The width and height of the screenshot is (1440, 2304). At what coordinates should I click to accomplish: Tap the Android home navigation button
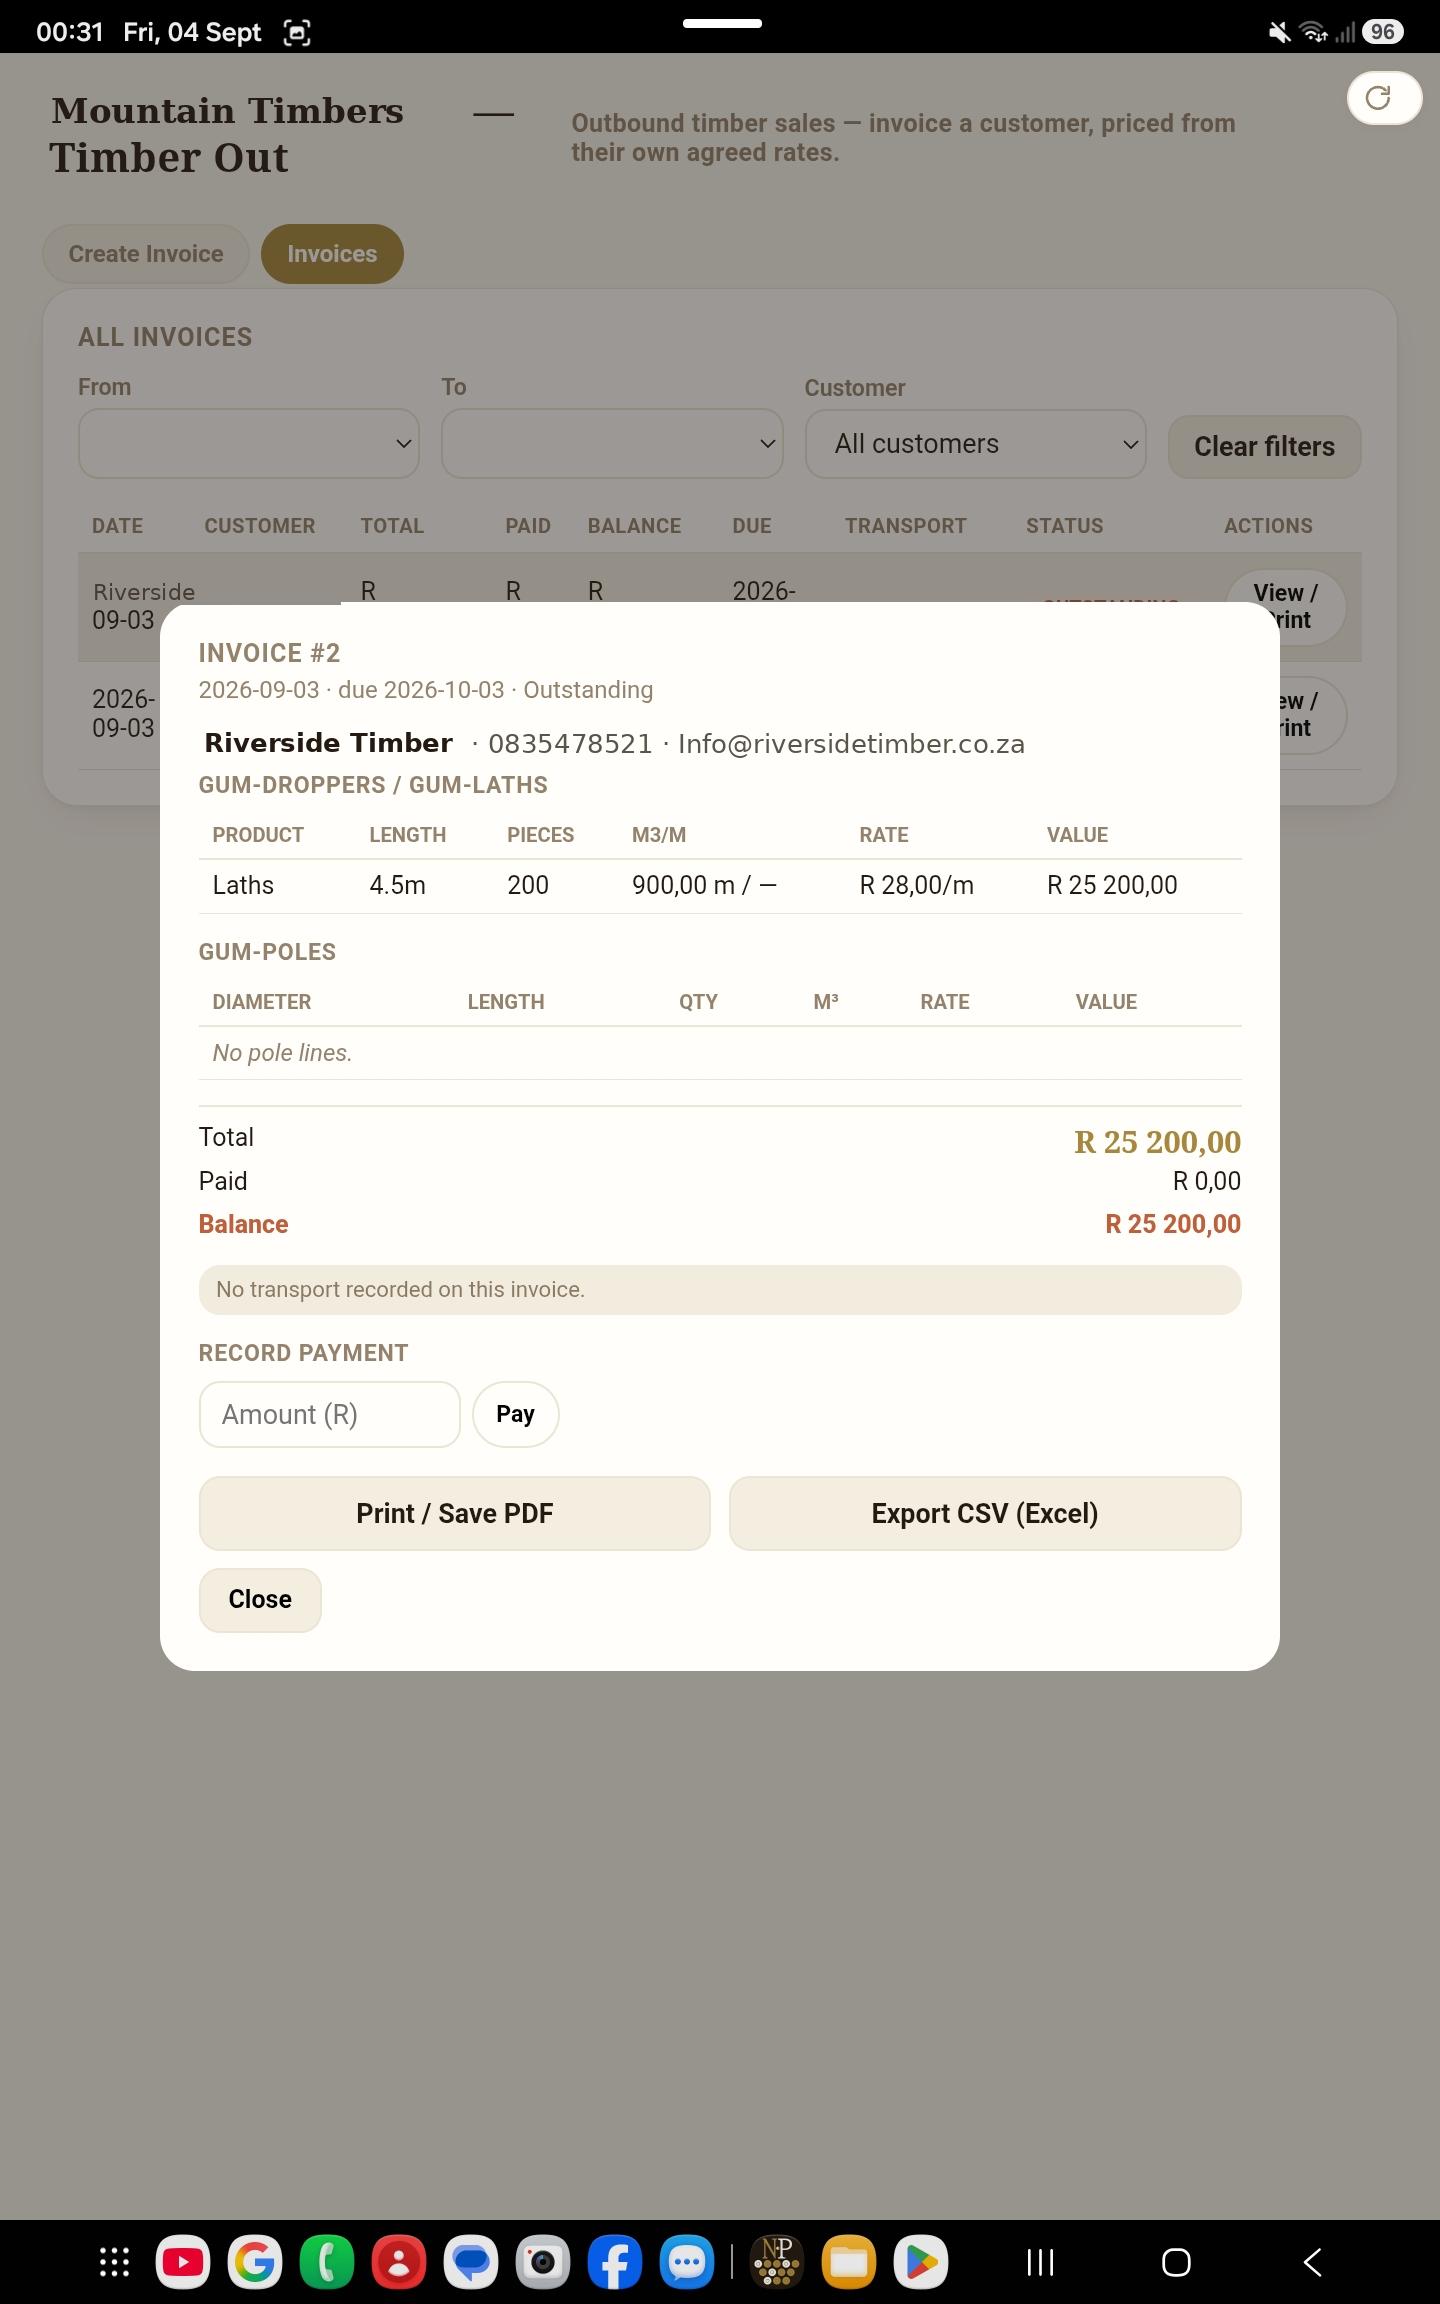click(1176, 2262)
